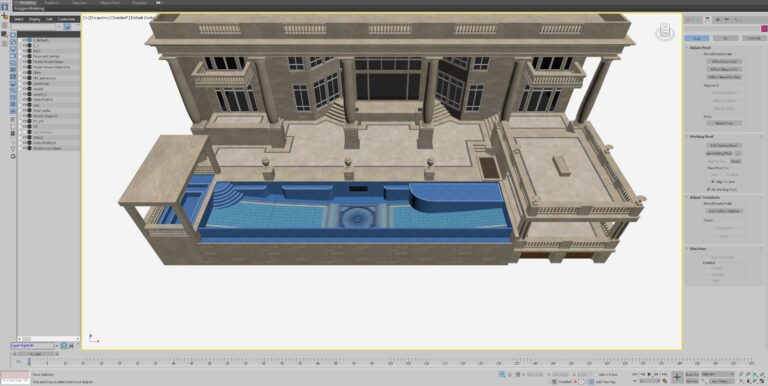This screenshot has width=768, height=386.
Task: Toggle the Selection Lock icon in status bar
Action: coord(510,374)
